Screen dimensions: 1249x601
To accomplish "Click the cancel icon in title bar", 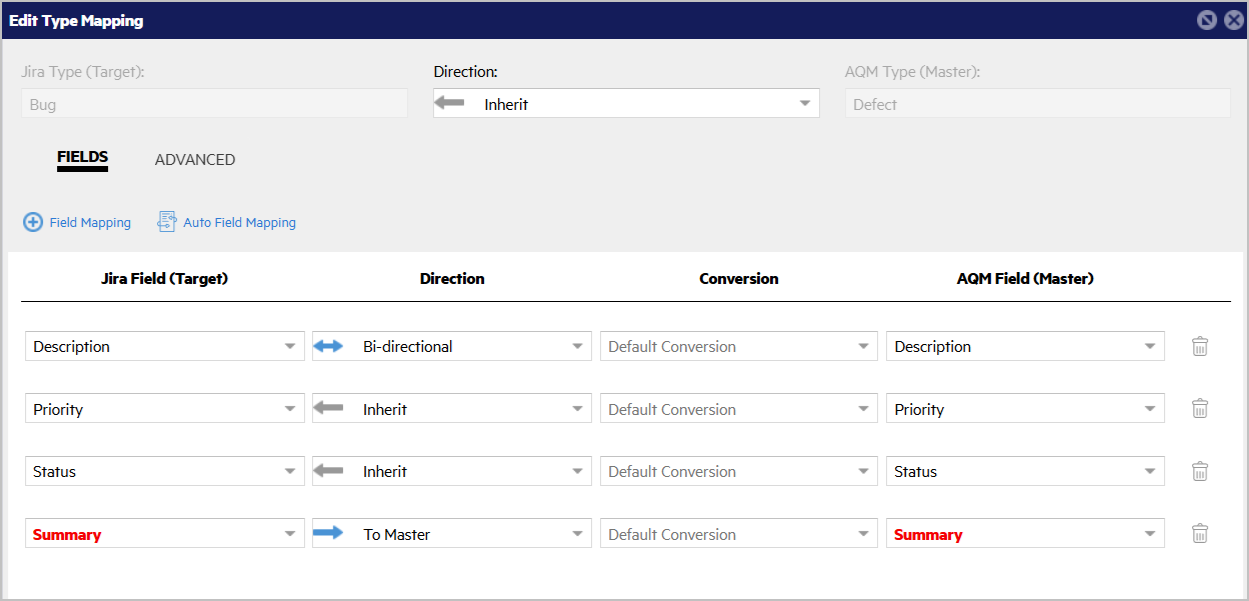I will point(1207,20).
